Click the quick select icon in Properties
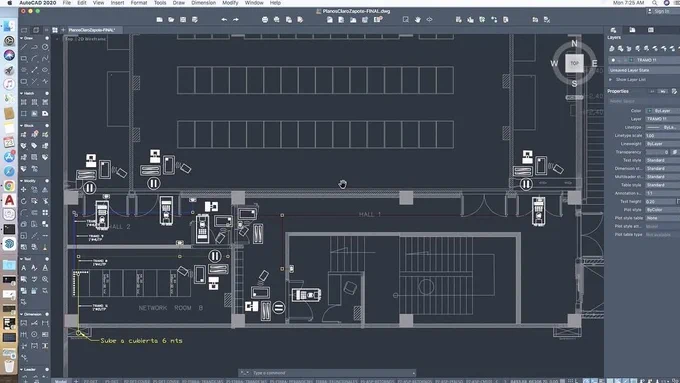 674,91
